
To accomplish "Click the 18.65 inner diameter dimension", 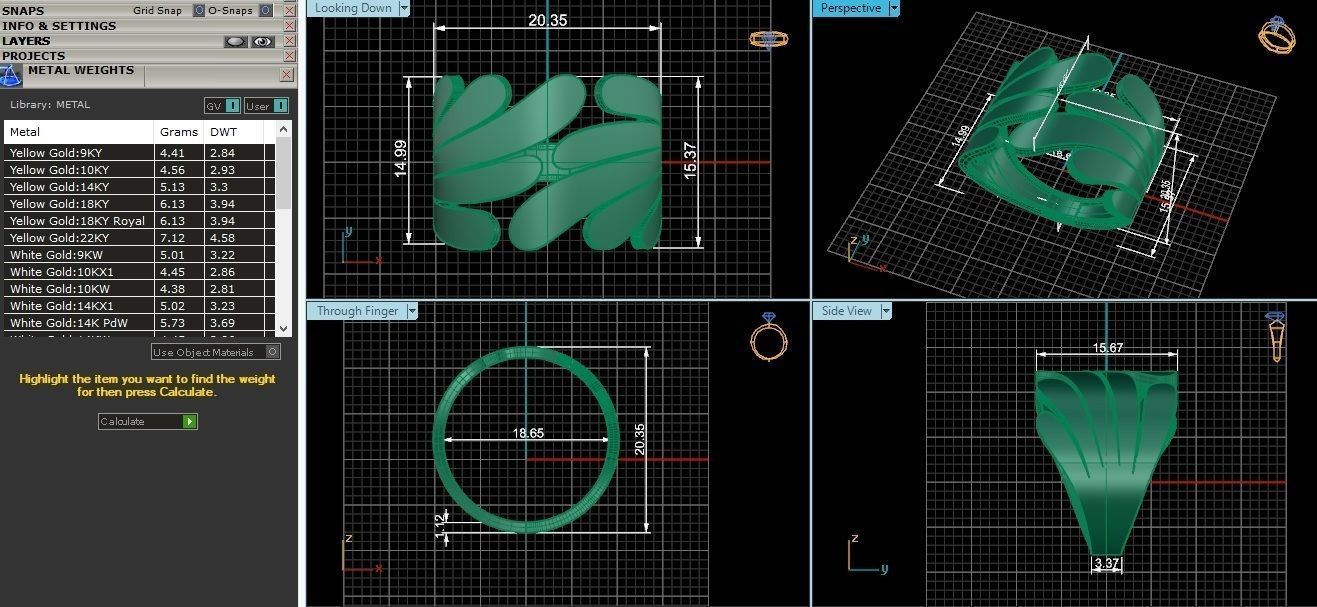I will click(x=528, y=433).
